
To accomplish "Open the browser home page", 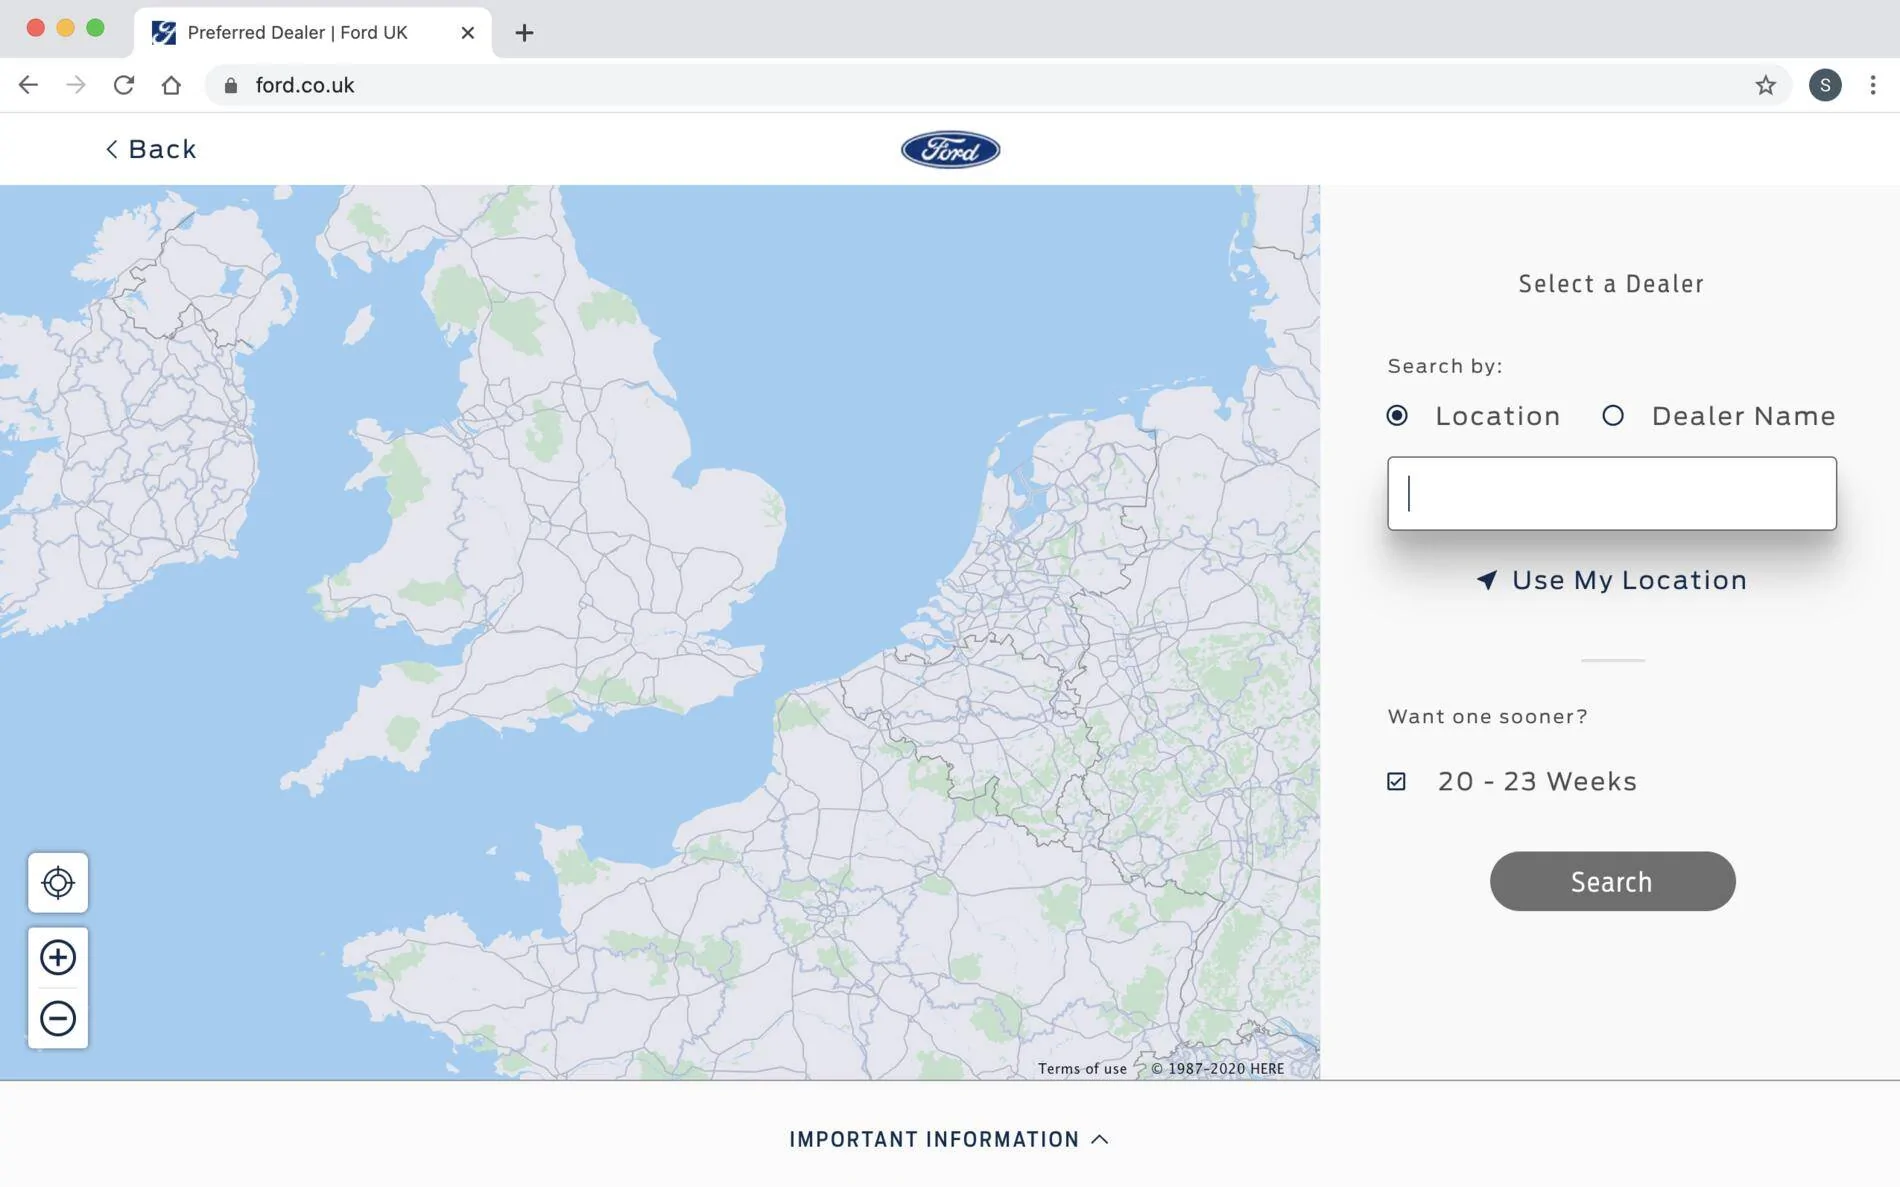I will (171, 85).
